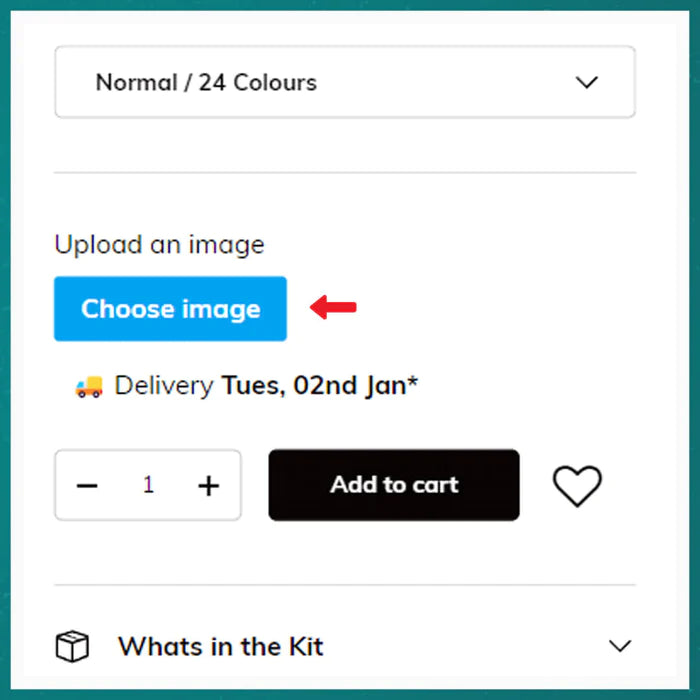The image size is (700, 700).
Task: Click the delivery truck icon
Action: 89,386
